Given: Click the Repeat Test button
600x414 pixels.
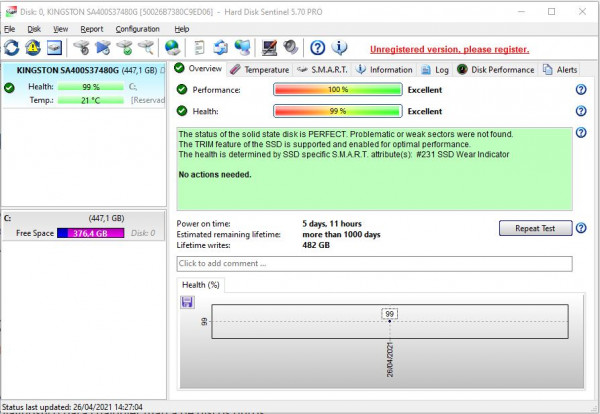Looking at the screenshot, I should (x=535, y=228).
